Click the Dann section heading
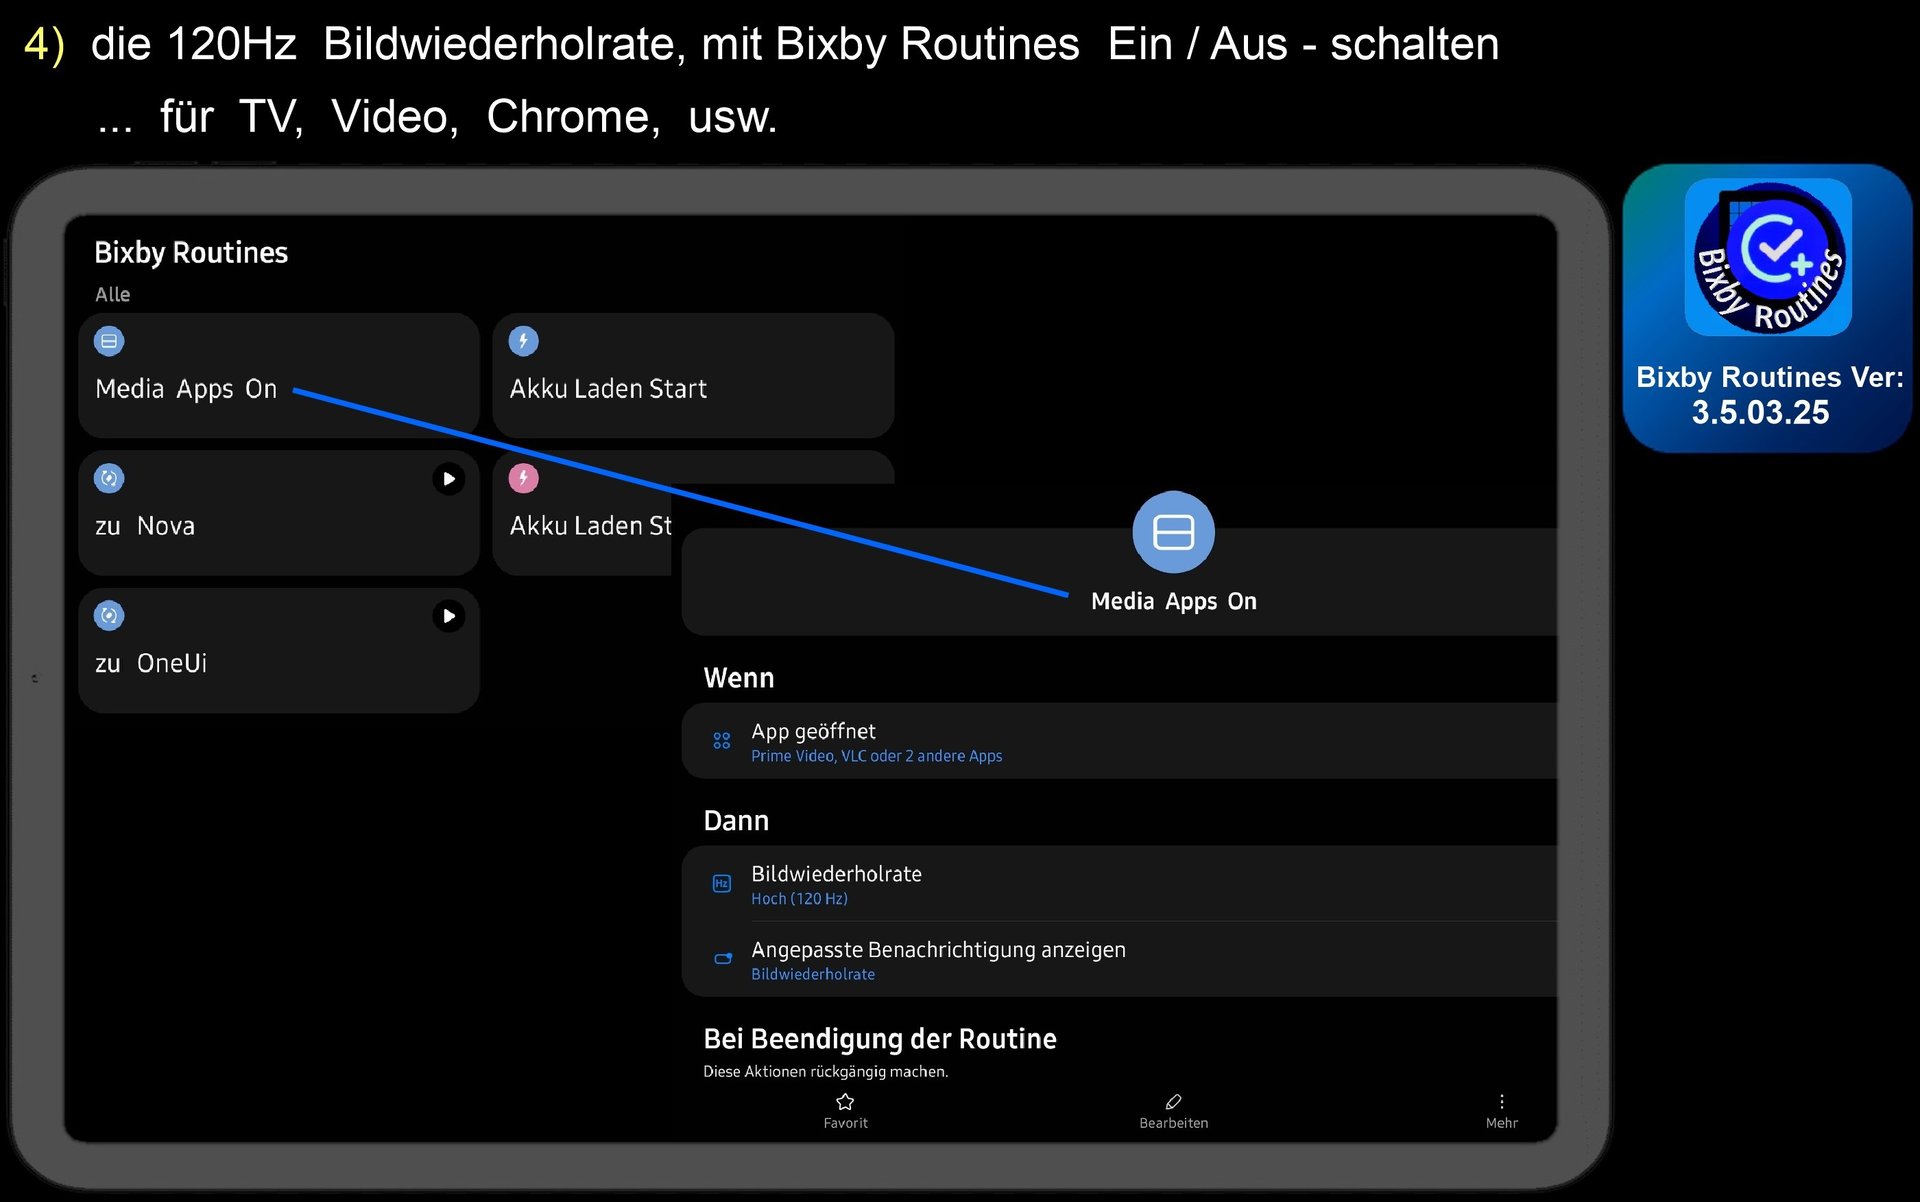Image resolution: width=1920 pixels, height=1202 pixels. point(736,821)
